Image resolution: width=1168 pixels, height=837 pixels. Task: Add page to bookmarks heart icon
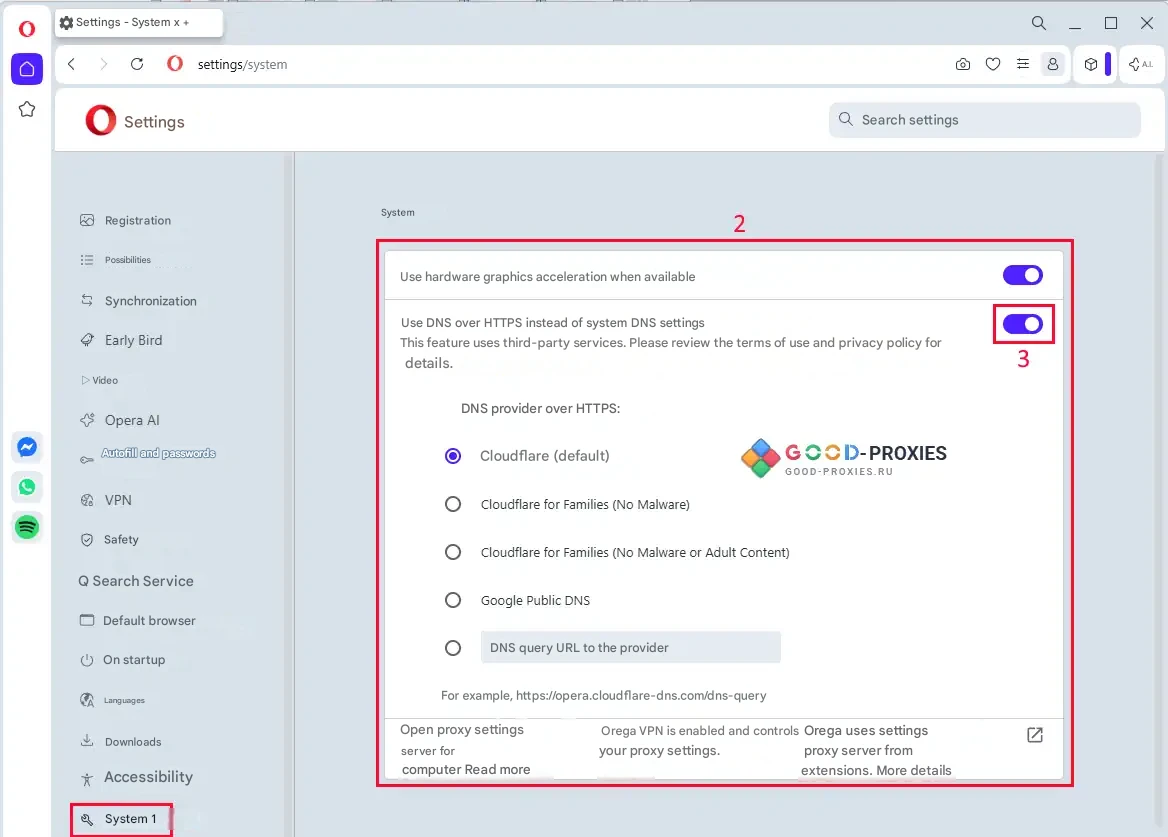(993, 65)
